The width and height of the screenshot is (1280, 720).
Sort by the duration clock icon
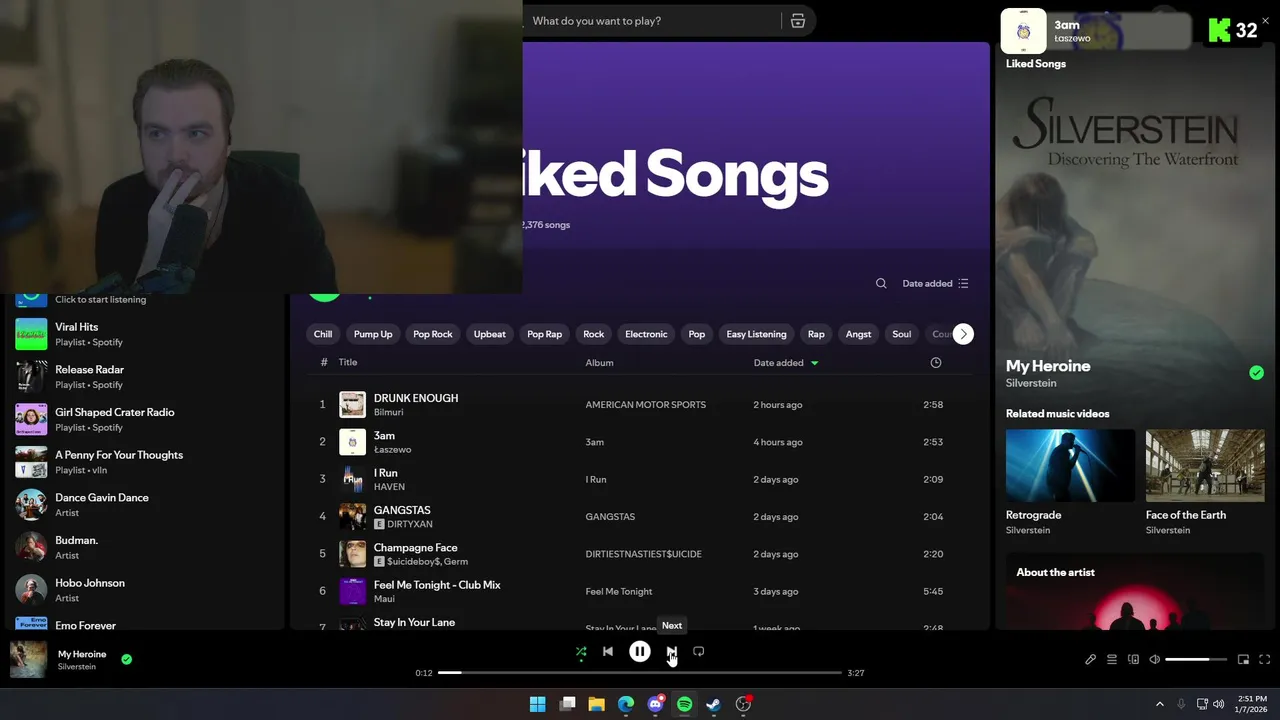(936, 363)
